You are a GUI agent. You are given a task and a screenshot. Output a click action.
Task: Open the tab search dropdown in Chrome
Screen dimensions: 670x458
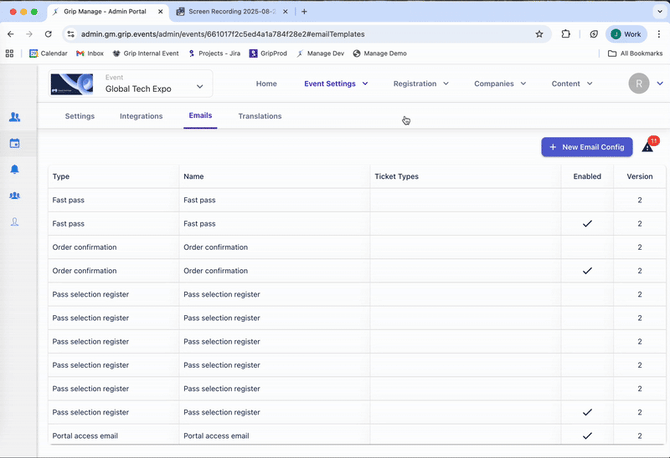(659, 12)
